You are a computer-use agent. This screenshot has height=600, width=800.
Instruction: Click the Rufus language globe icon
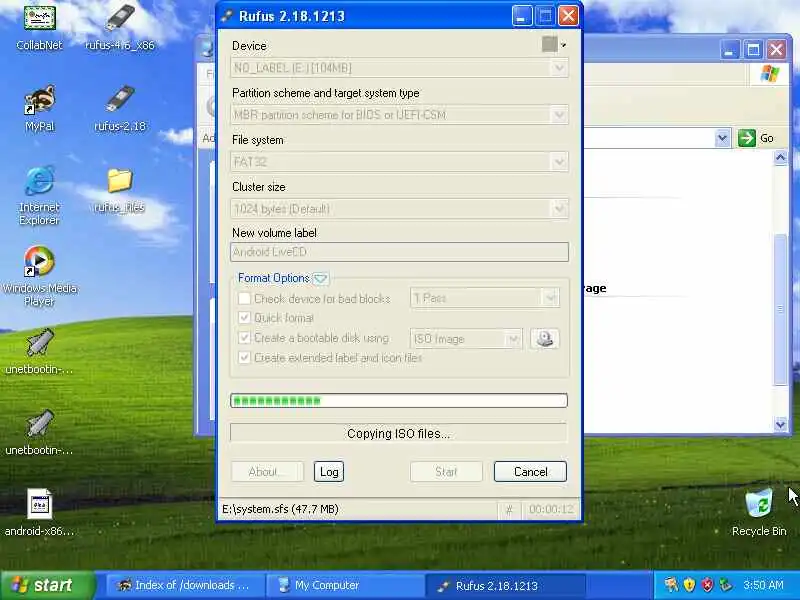[x=549, y=44]
